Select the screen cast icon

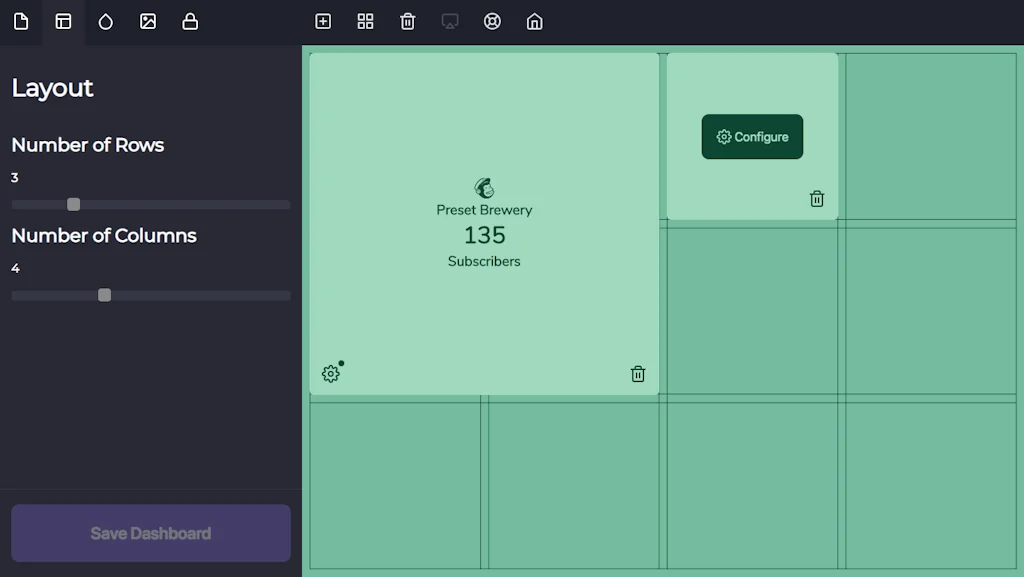pos(449,20)
